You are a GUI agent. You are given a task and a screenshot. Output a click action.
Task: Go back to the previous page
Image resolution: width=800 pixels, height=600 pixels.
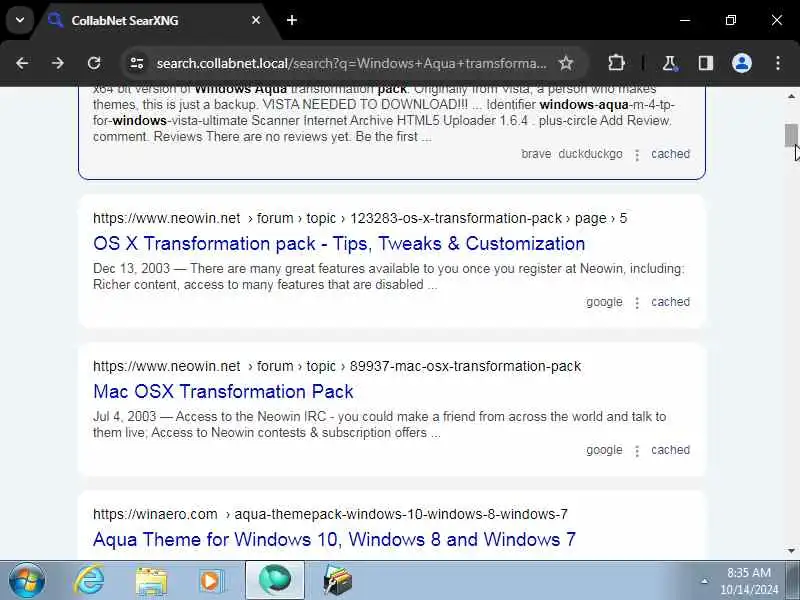(x=22, y=63)
